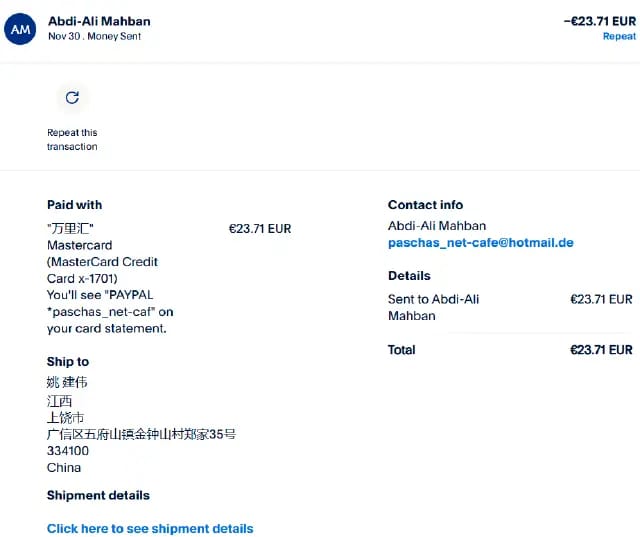
Task: Click the AM initials avatar
Action: 20,29
